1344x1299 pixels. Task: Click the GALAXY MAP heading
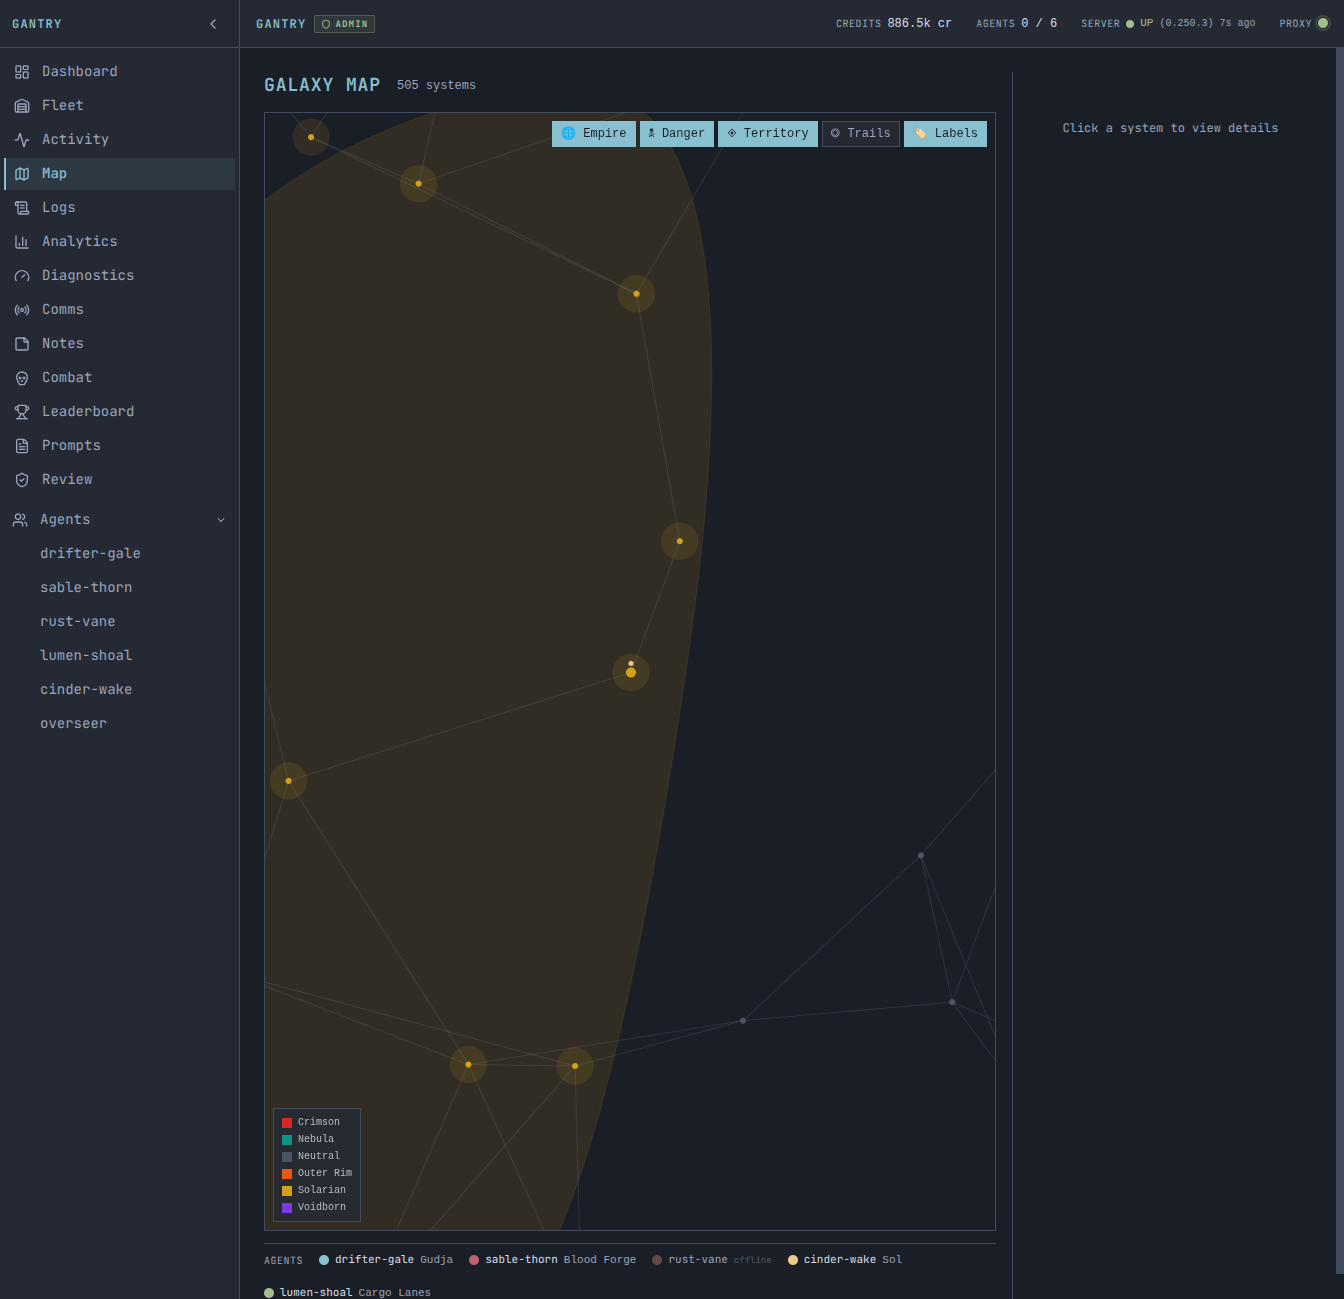coord(322,85)
